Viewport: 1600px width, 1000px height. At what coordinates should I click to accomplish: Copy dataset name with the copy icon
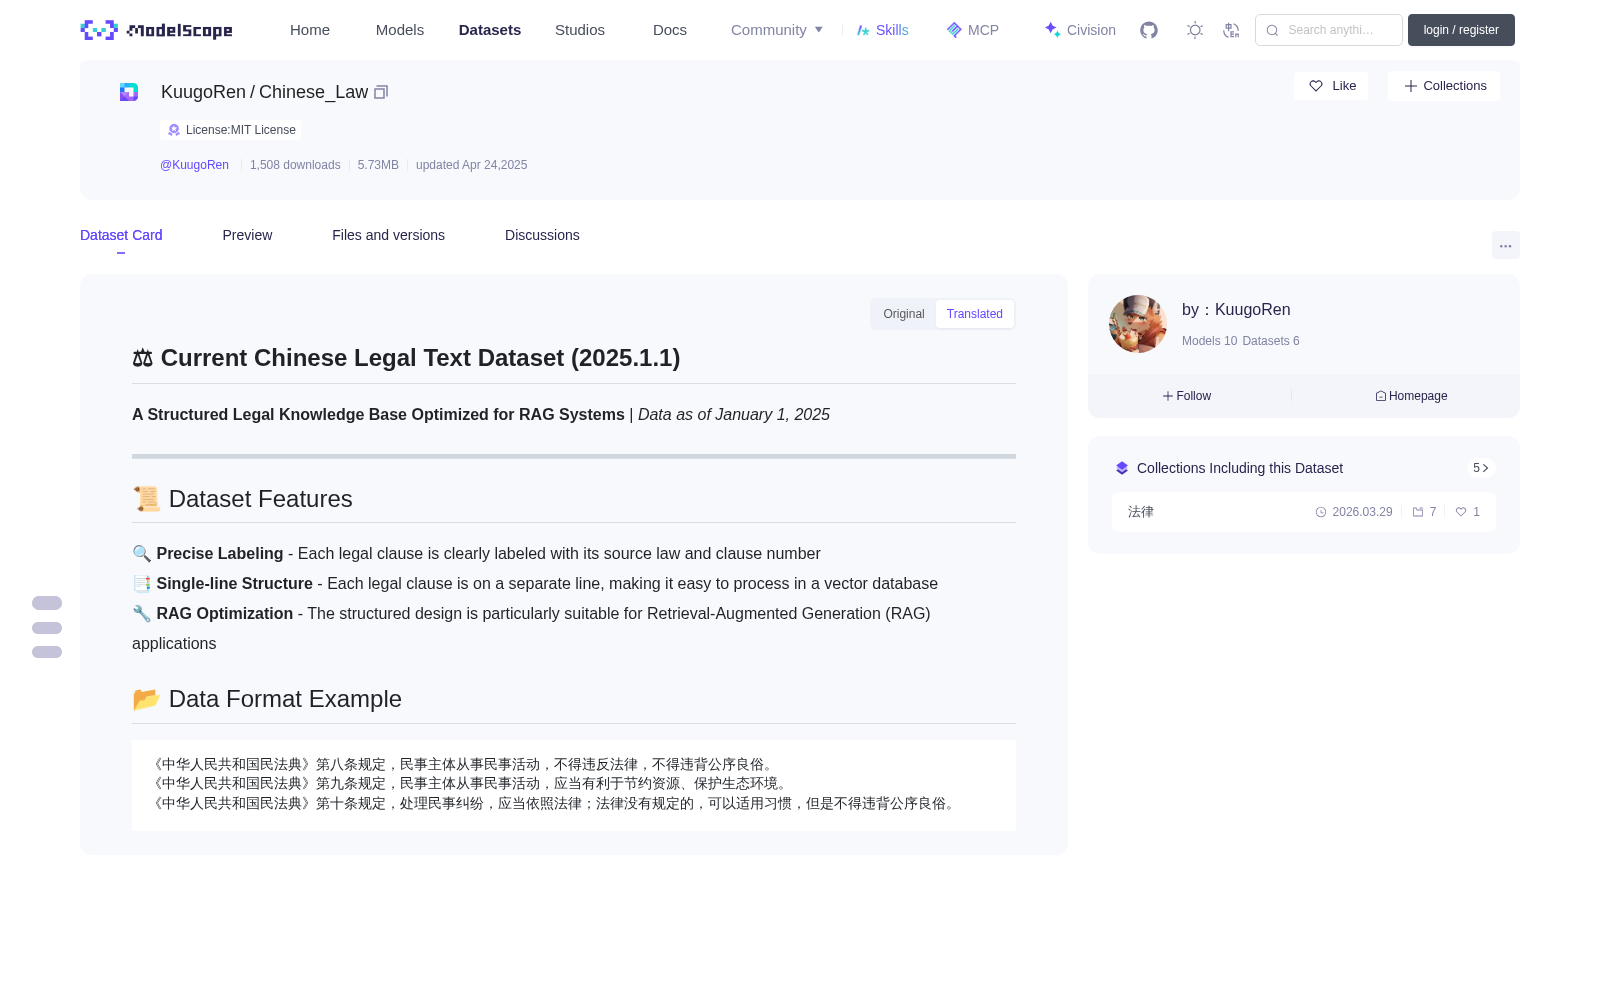coord(381,92)
